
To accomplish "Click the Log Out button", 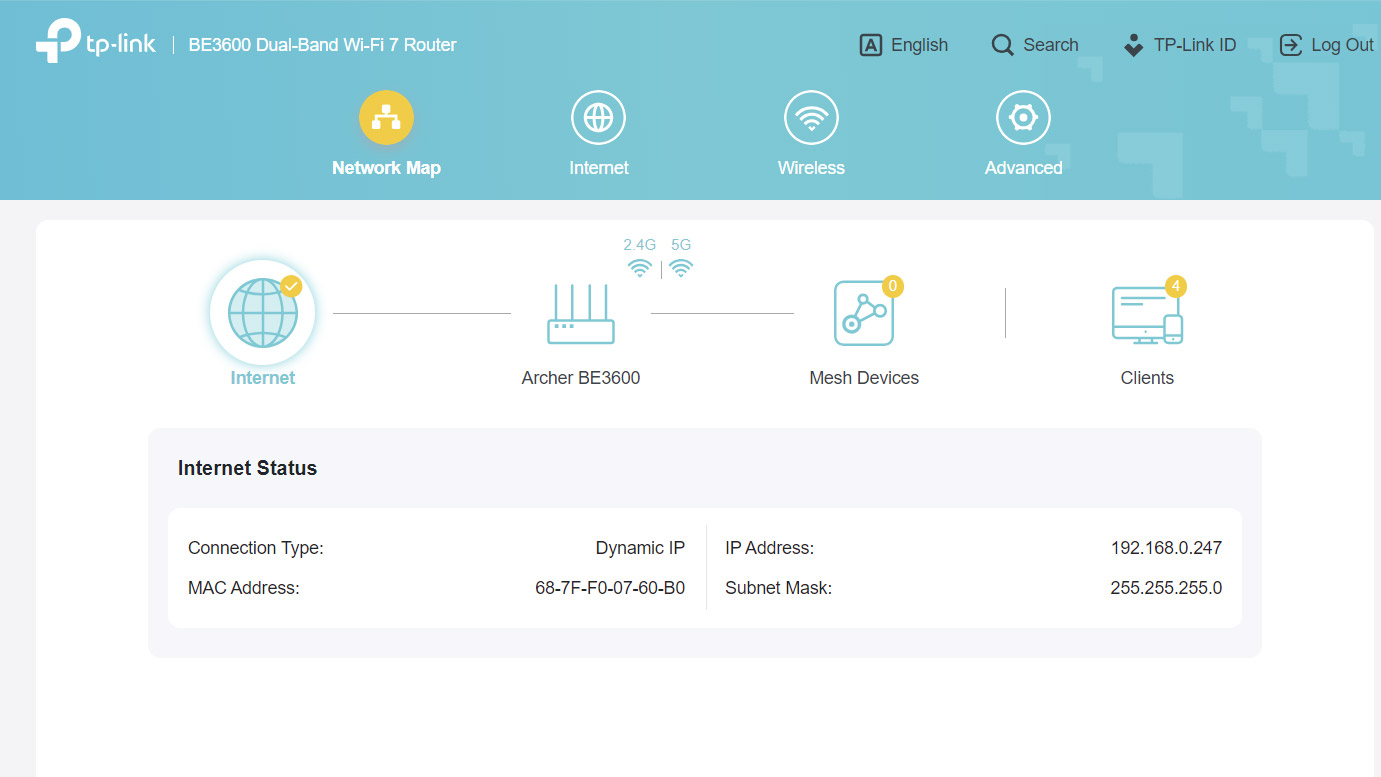I will tap(1327, 45).
